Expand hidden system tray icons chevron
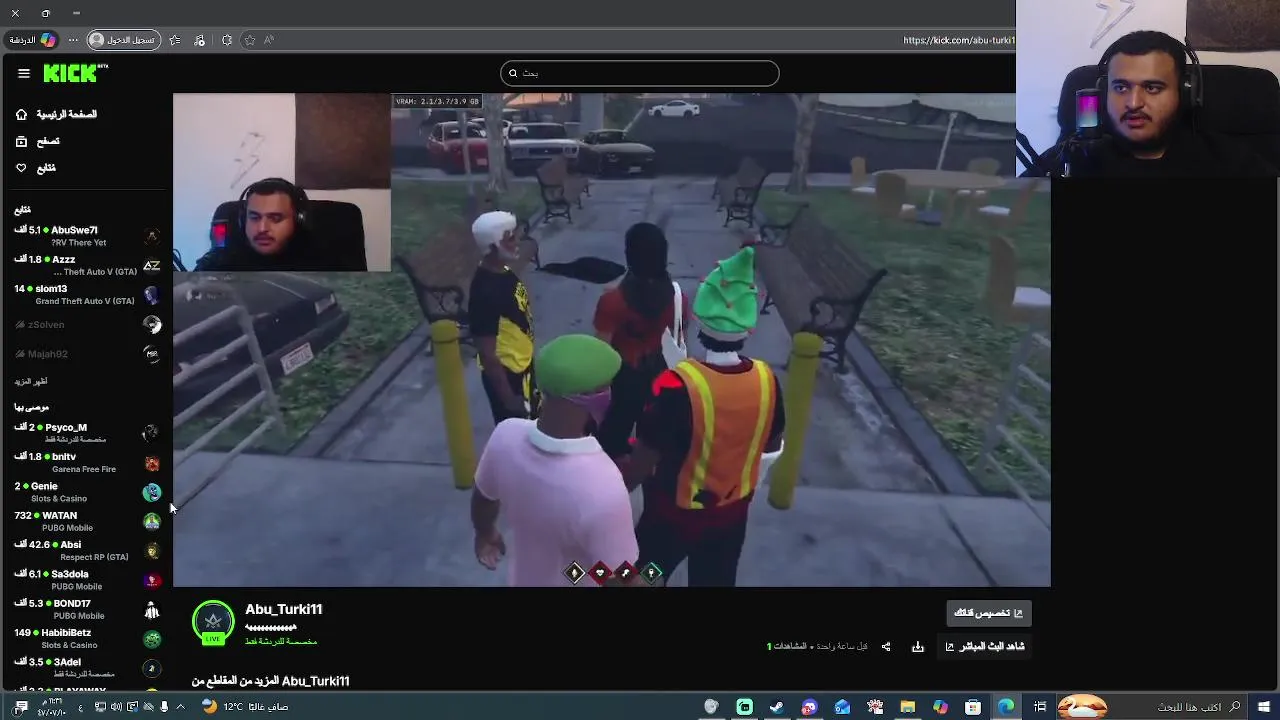The image size is (1280, 720). click(x=181, y=707)
